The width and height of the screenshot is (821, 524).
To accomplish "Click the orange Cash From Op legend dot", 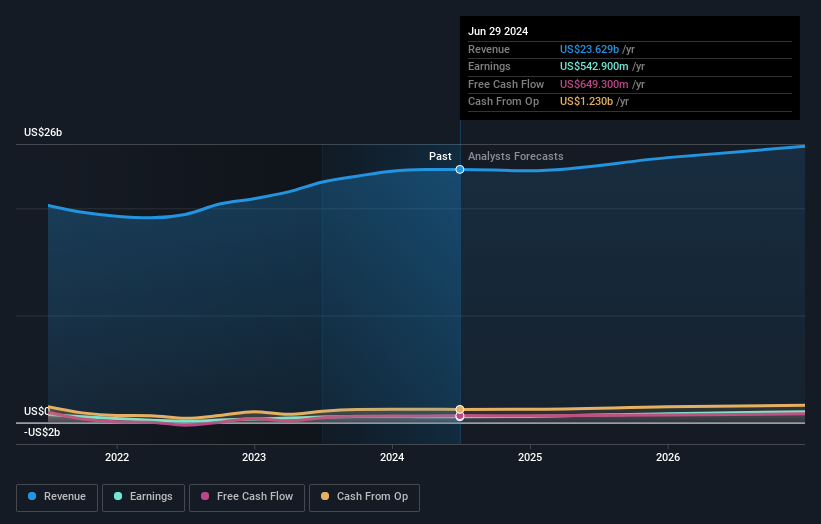I will 325,496.
